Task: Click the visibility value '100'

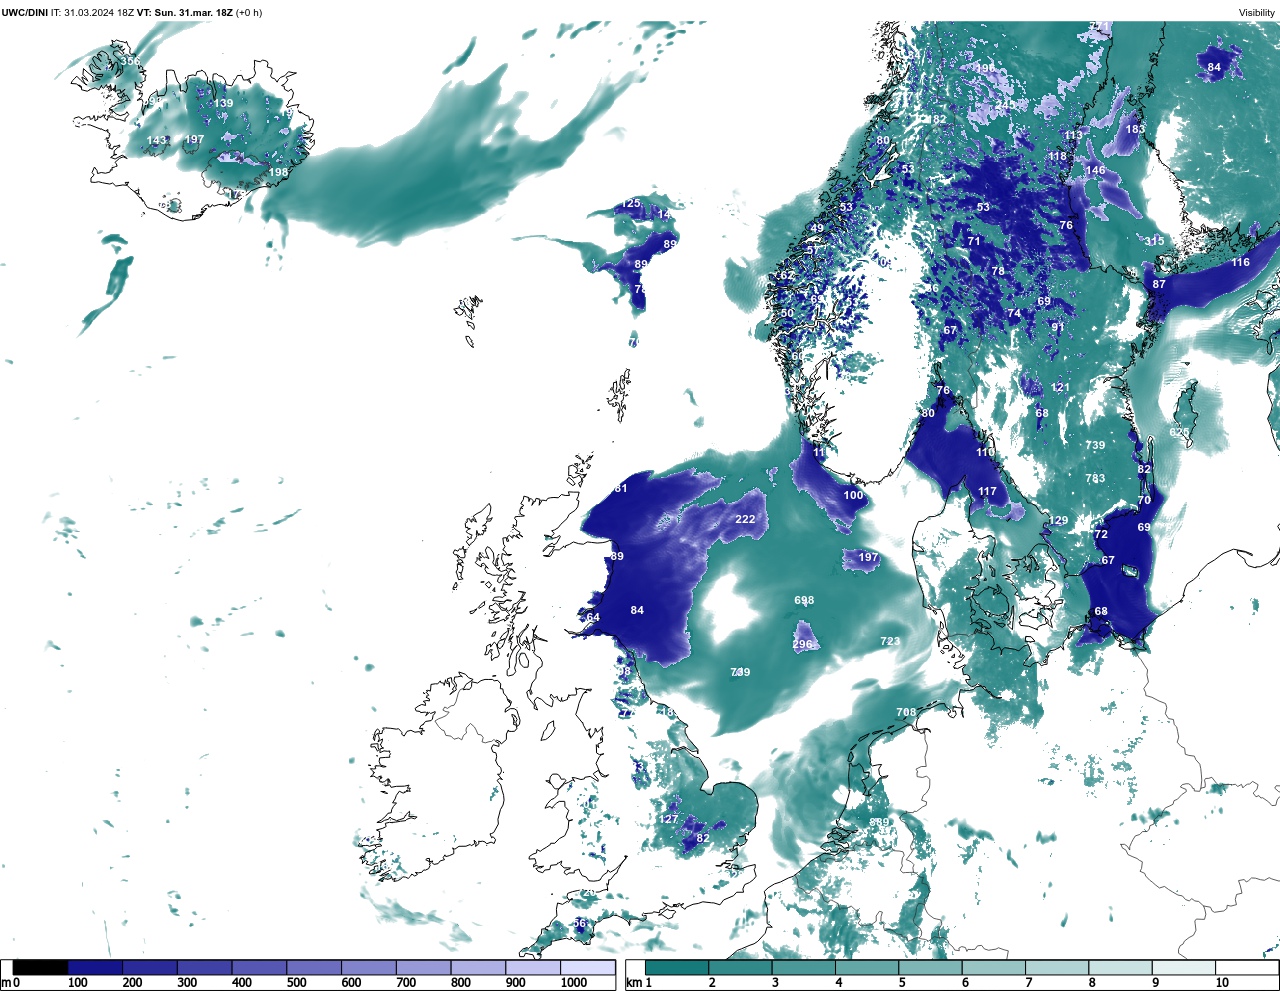Action: pyautogui.click(x=853, y=495)
